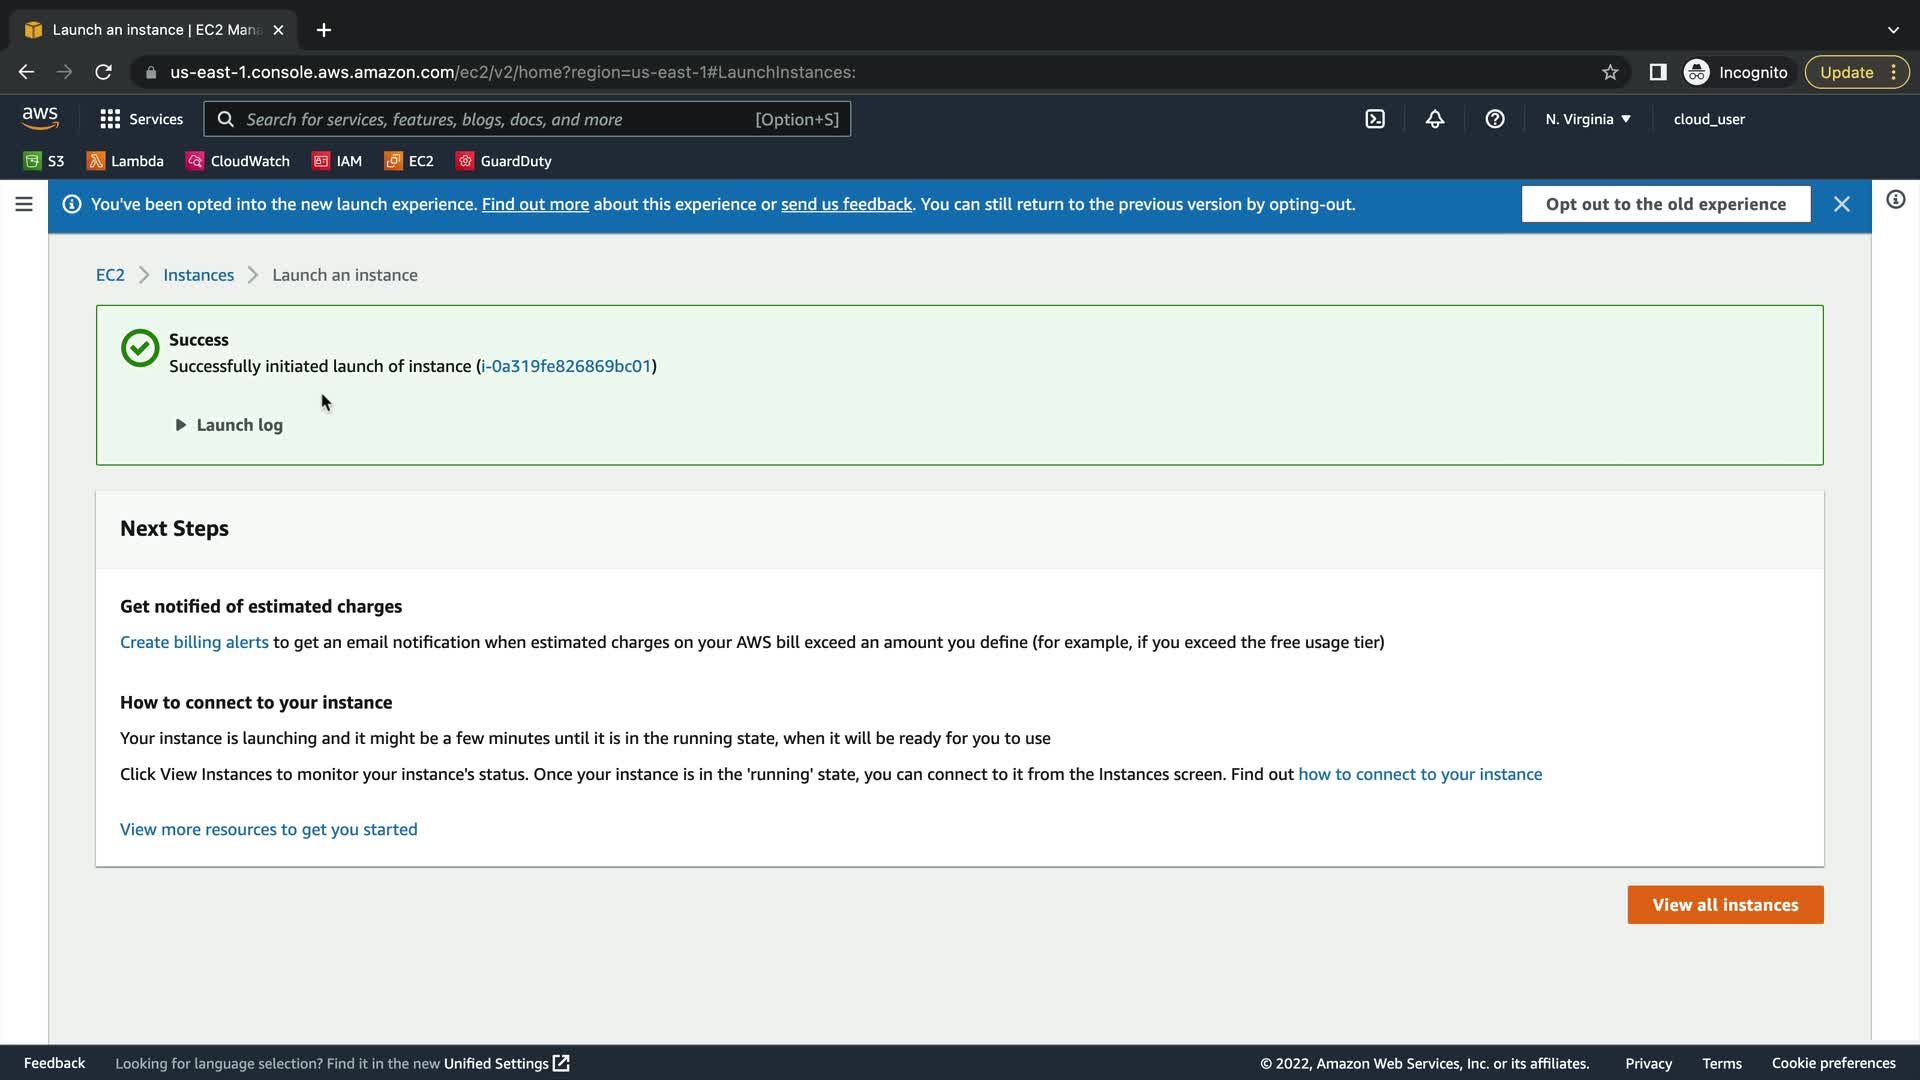The width and height of the screenshot is (1920, 1080).
Task: Click the View all instances button
Action: 1725,905
